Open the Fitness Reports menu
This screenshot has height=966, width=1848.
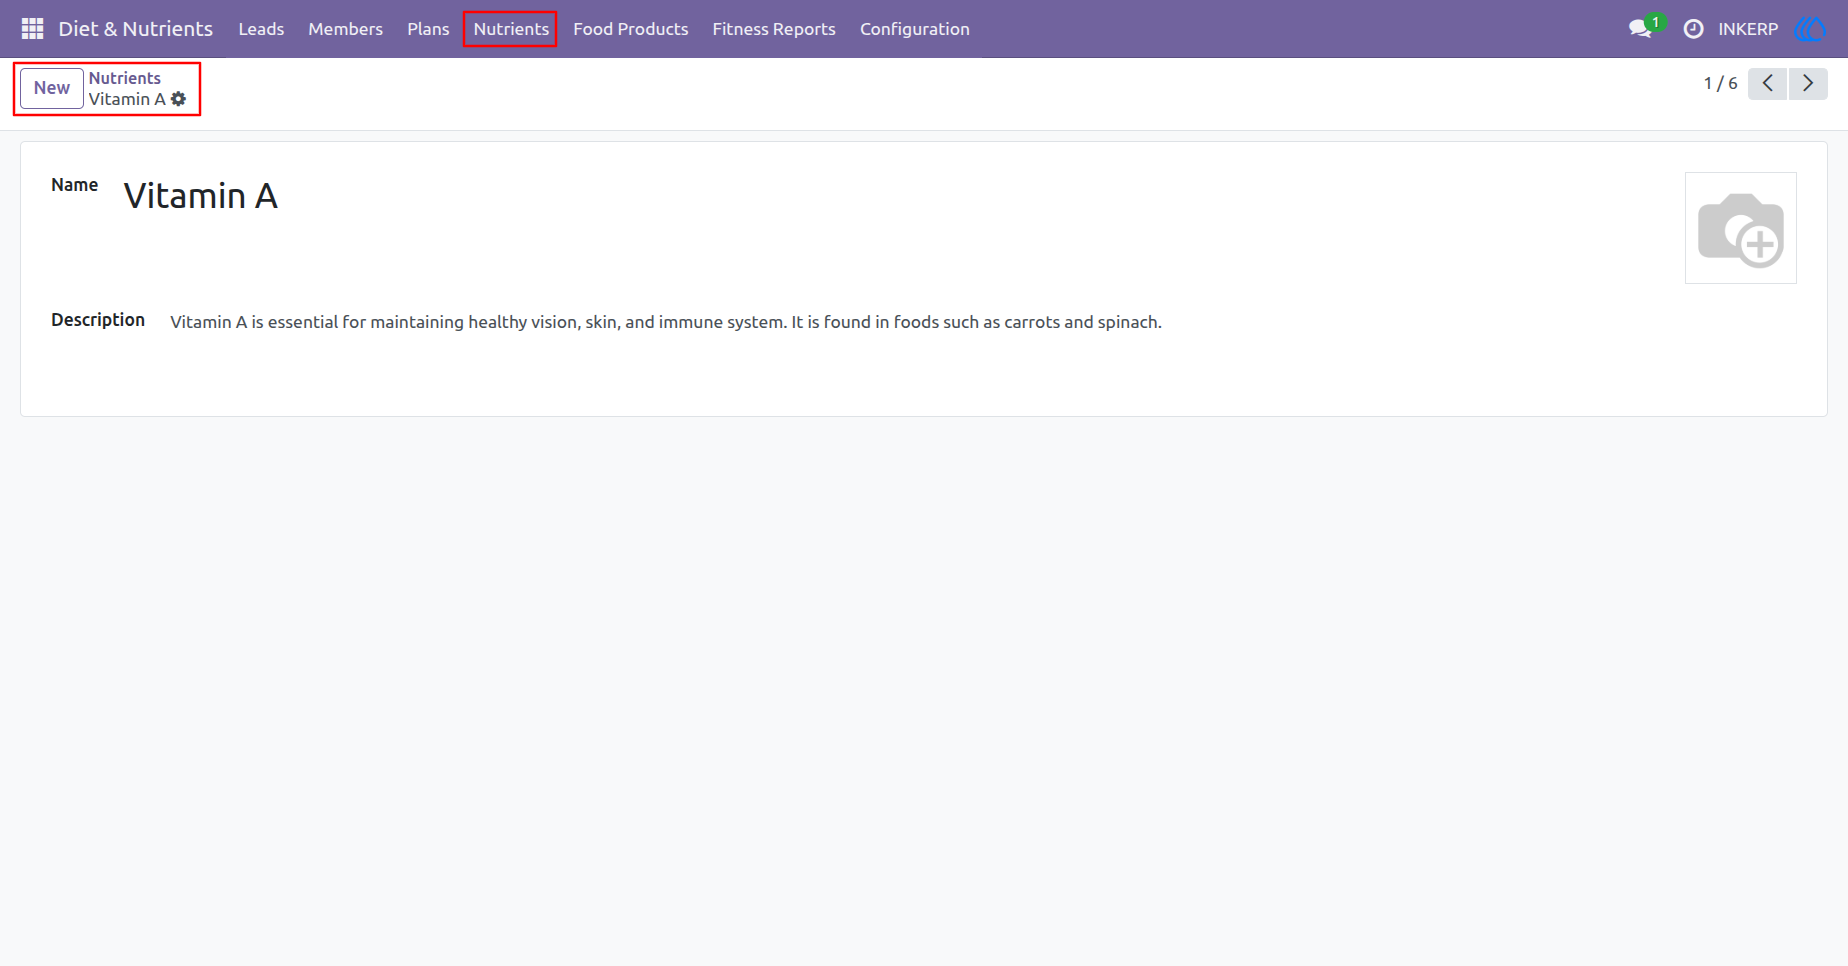(x=774, y=29)
